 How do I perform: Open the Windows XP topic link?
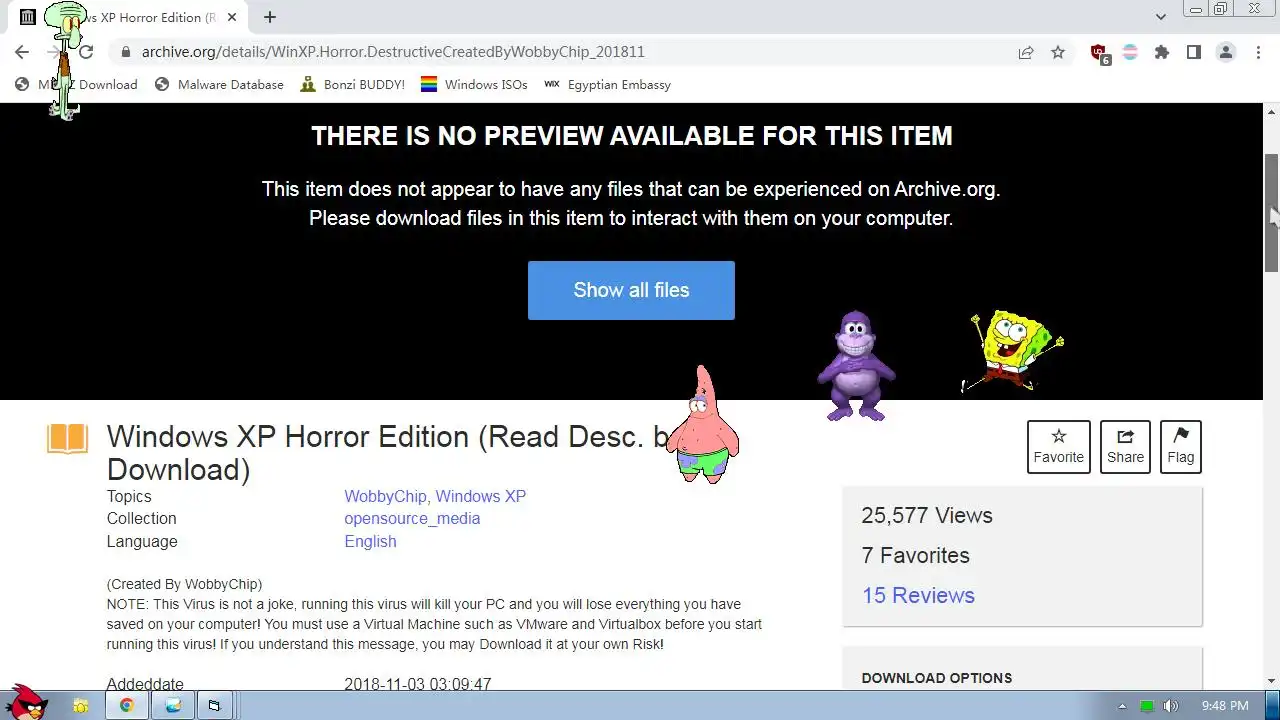480,496
